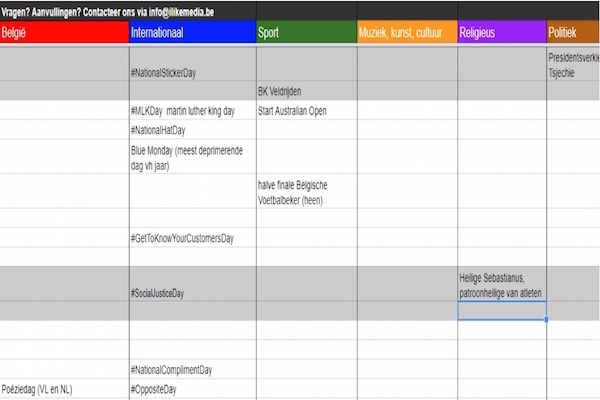This screenshot has height=400, width=600.
Task: Select the Poëziedag (VL en NL) cell
Action: coord(64,389)
